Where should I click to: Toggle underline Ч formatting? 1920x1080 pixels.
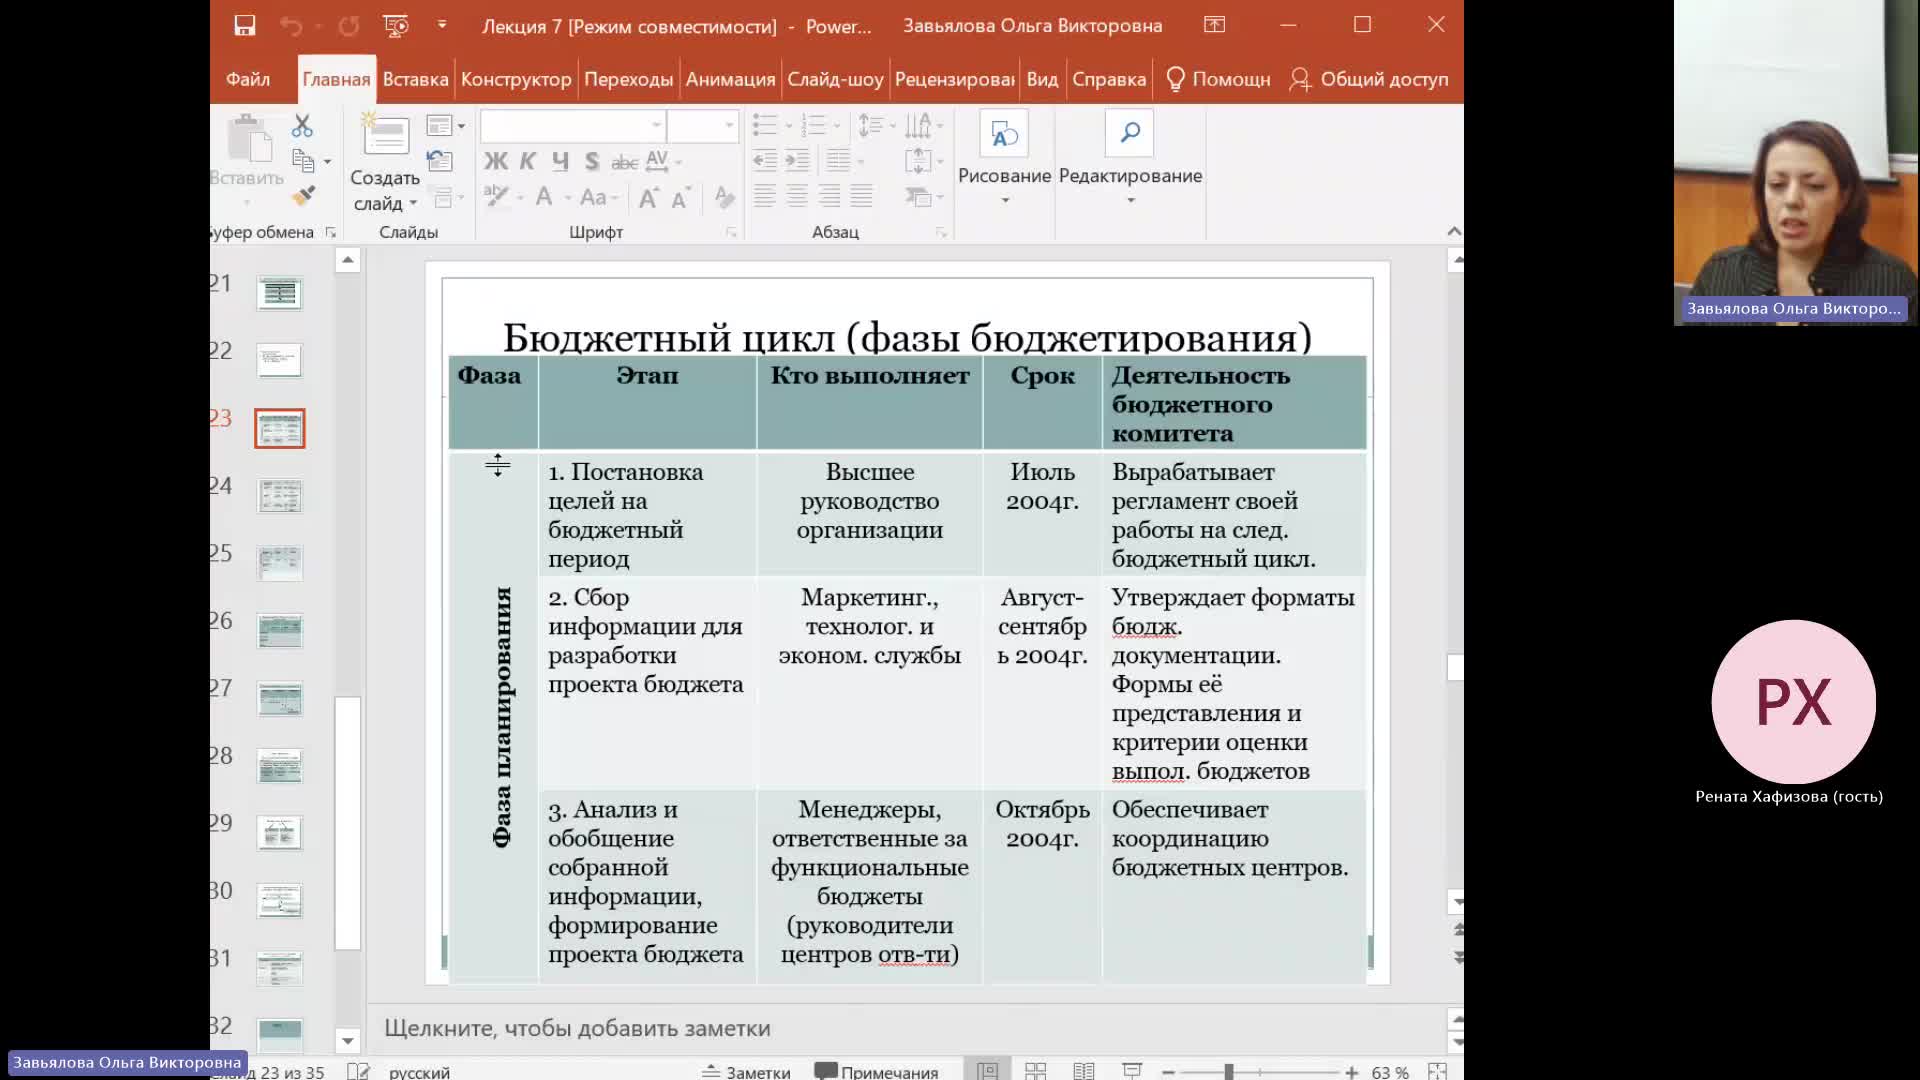(x=560, y=161)
